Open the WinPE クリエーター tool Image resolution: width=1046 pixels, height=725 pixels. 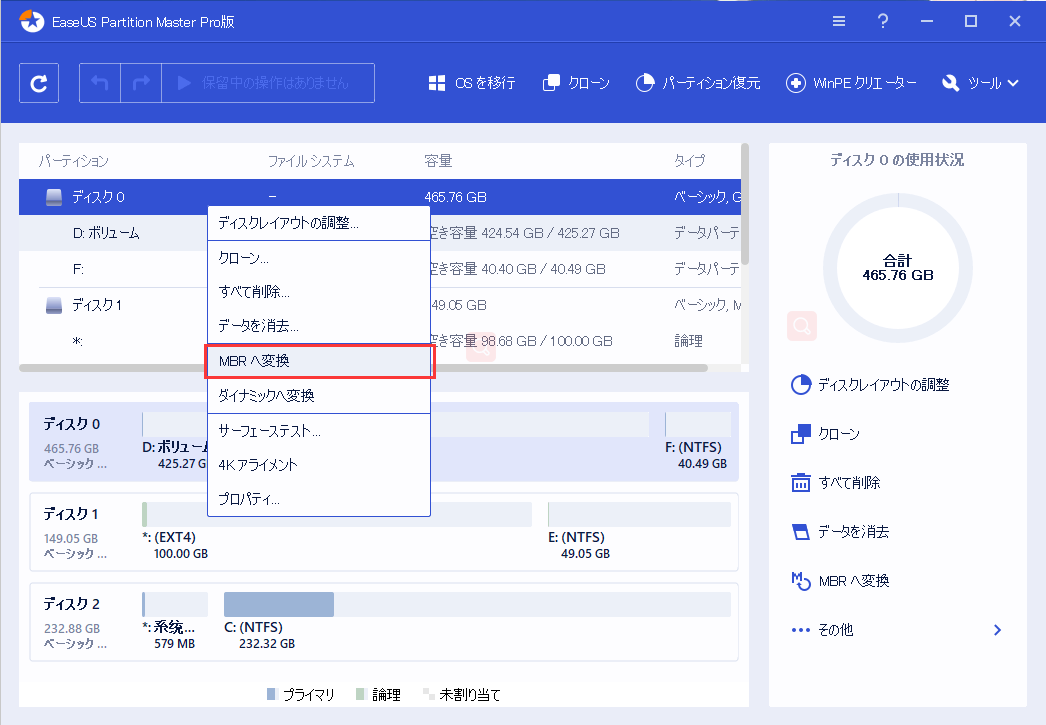tap(851, 83)
